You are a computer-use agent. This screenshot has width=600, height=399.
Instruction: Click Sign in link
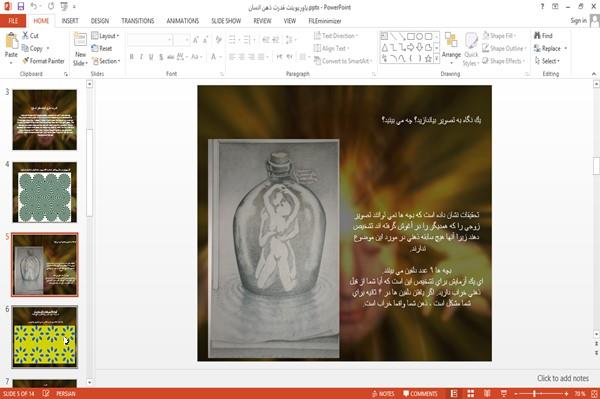[x=578, y=21]
